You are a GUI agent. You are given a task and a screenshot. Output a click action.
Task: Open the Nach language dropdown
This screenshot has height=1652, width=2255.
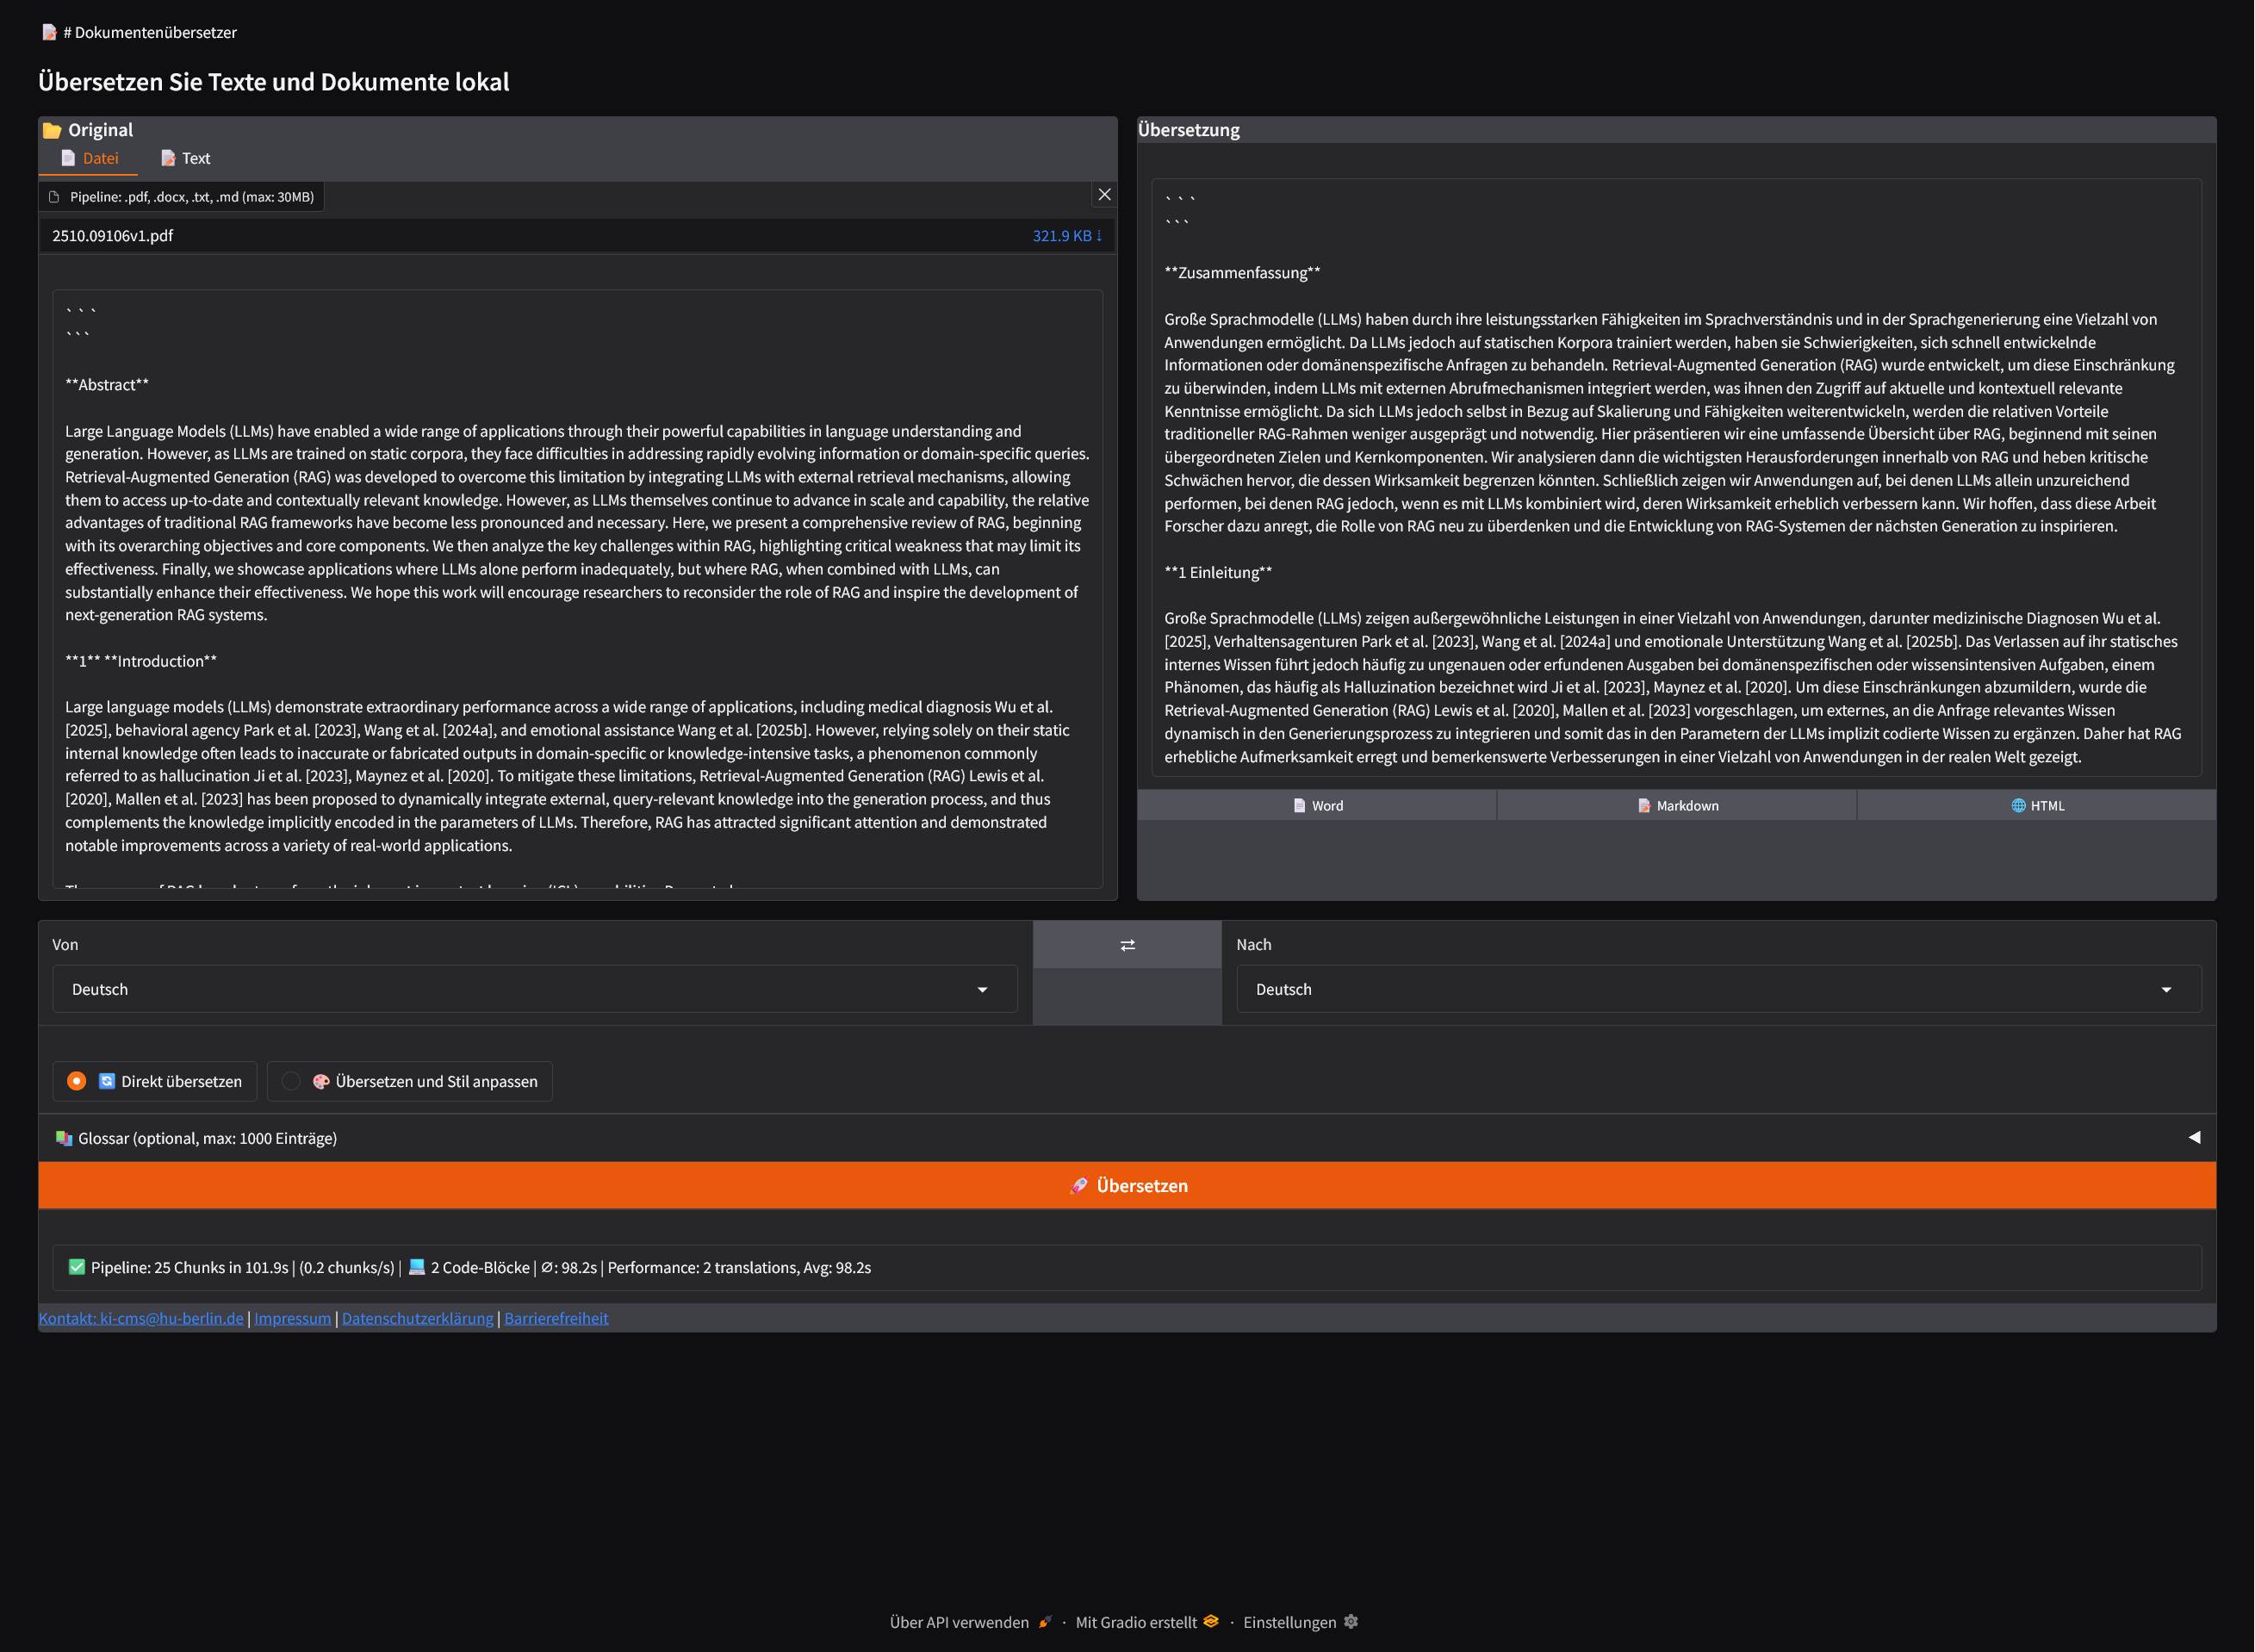(2166, 989)
